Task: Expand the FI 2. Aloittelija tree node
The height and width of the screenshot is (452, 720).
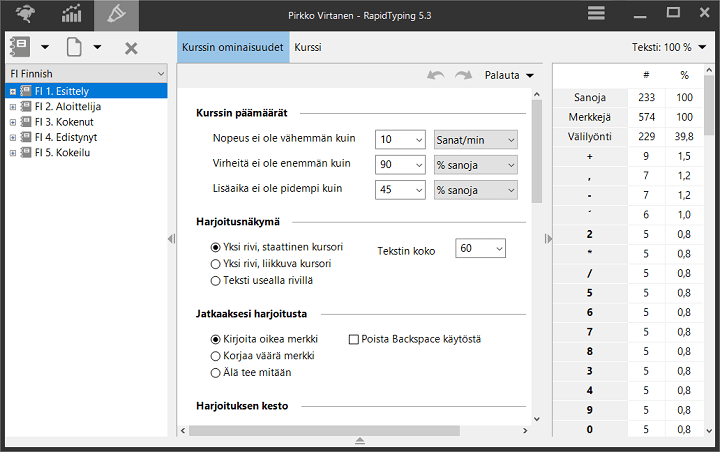Action: tap(13, 107)
